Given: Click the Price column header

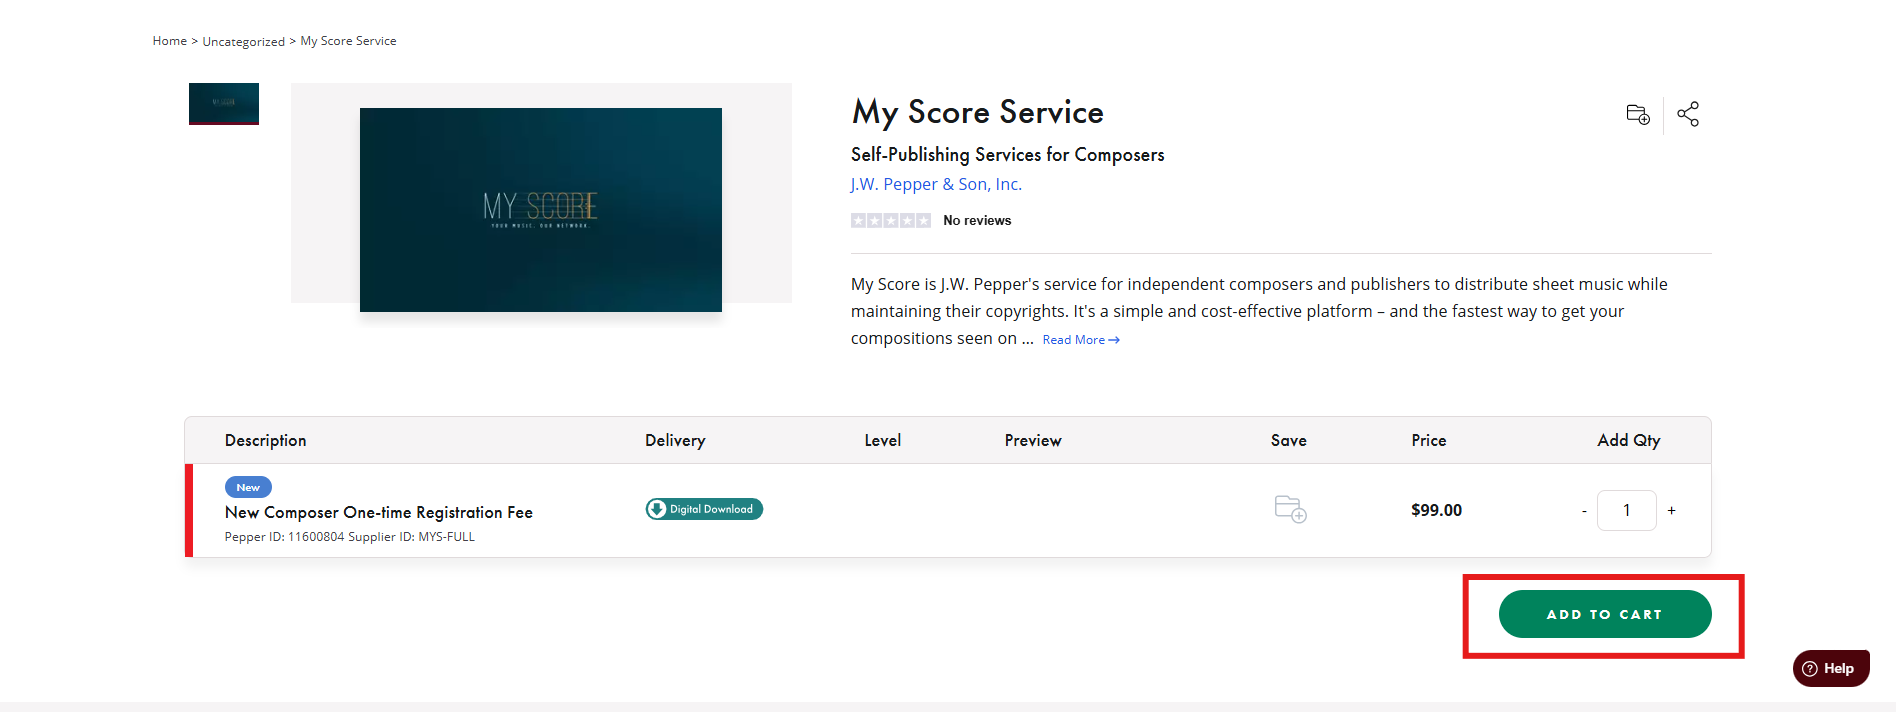Looking at the screenshot, I should pyautogui.click(x=1429, y=440).
